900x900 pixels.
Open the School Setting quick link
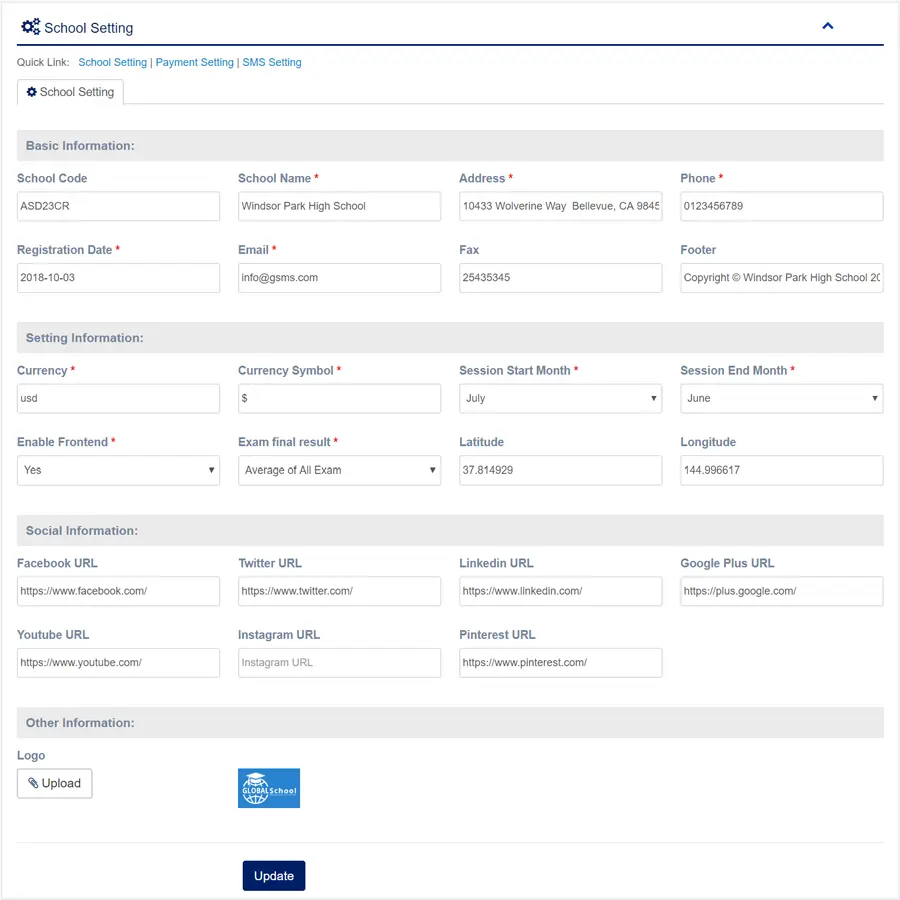[112, 62]
